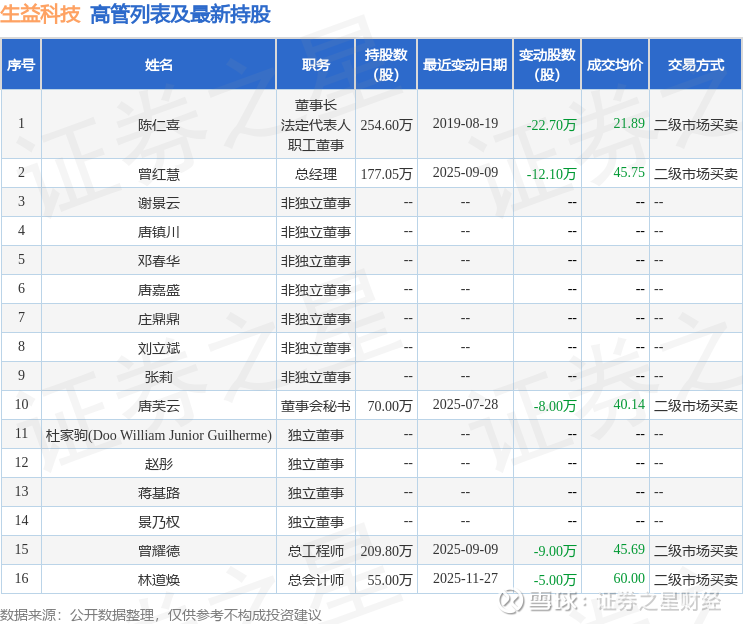743x624 pixels.
Task: Click the 交易方式 column header
Action: point(696,65)
